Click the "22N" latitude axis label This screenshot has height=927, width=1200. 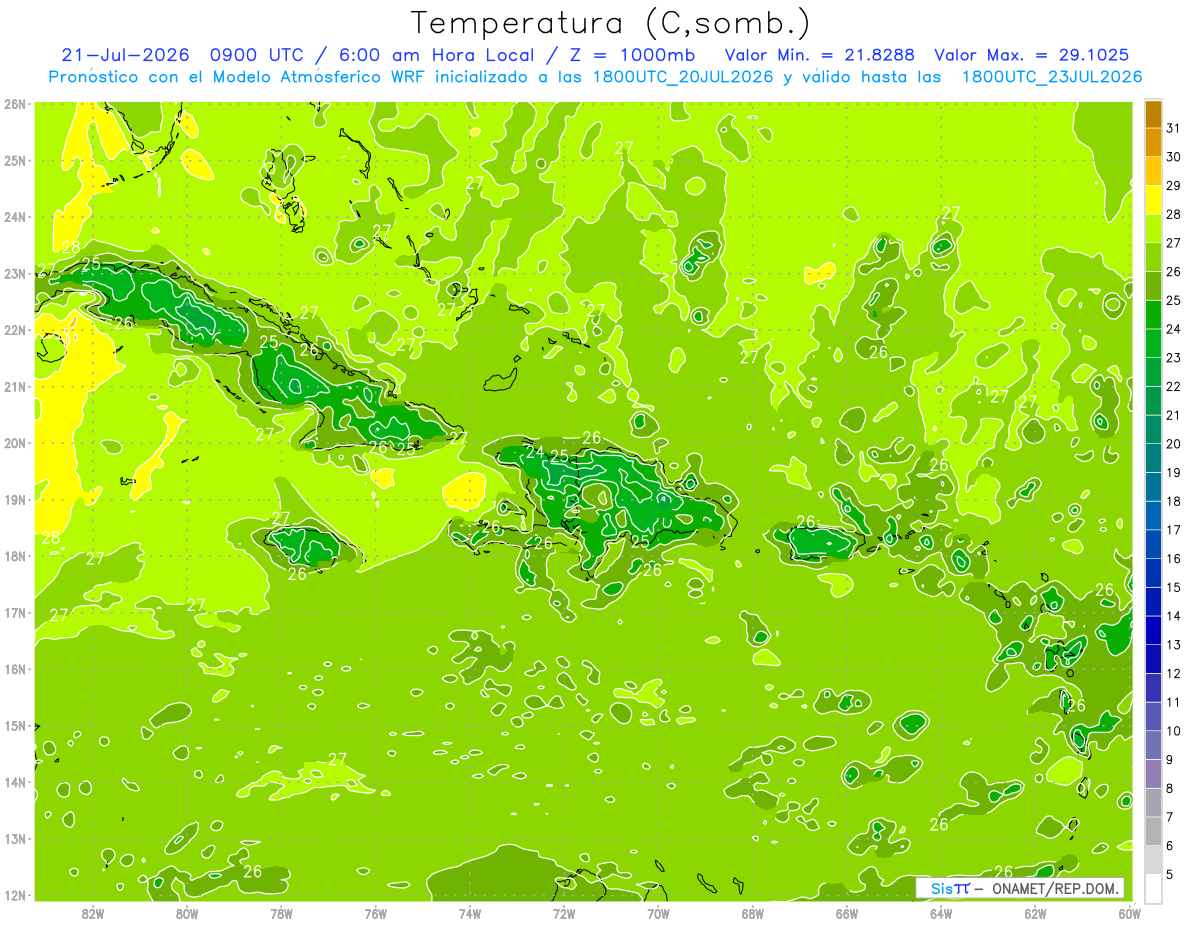coord(14,330)
